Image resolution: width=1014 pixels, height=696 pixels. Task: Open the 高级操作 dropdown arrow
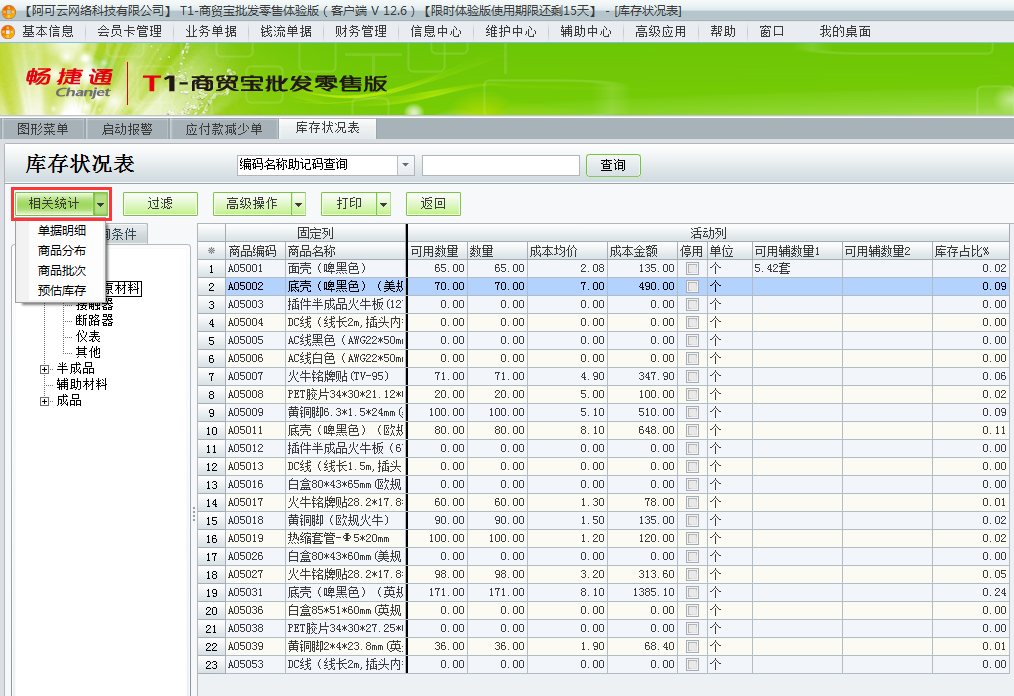click(296, 203)
